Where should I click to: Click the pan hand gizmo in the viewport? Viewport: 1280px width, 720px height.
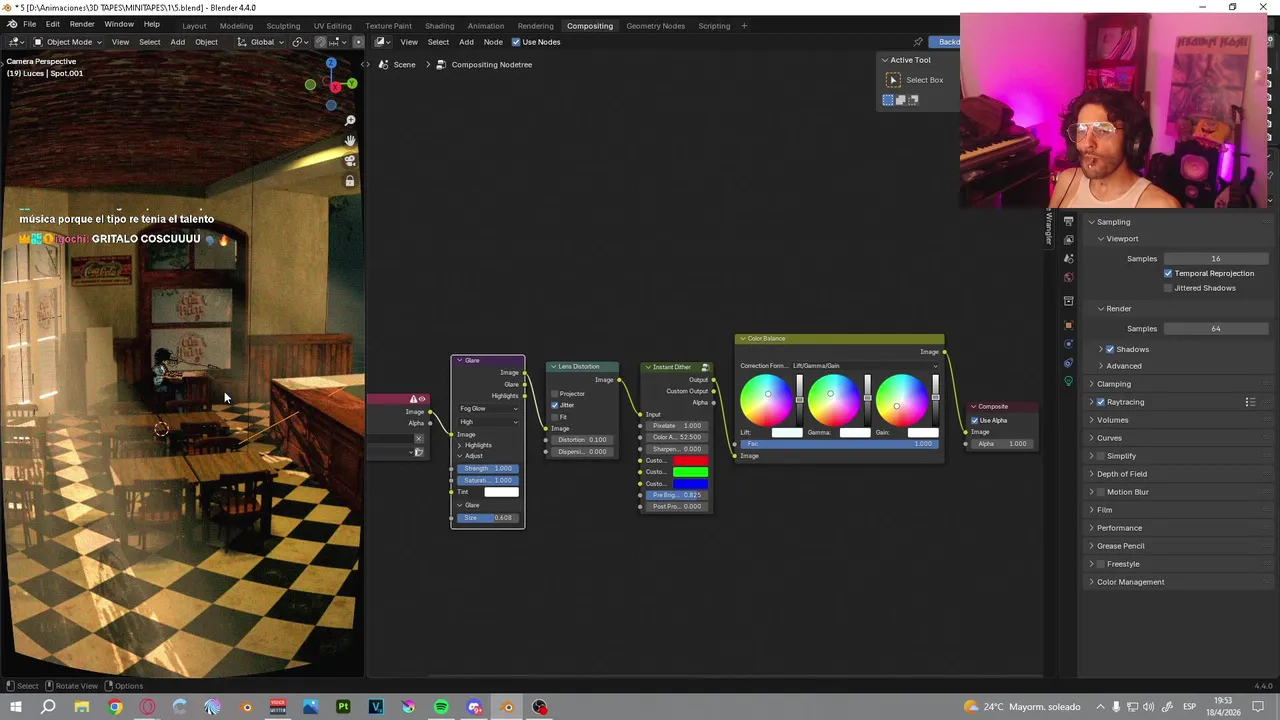350,140
